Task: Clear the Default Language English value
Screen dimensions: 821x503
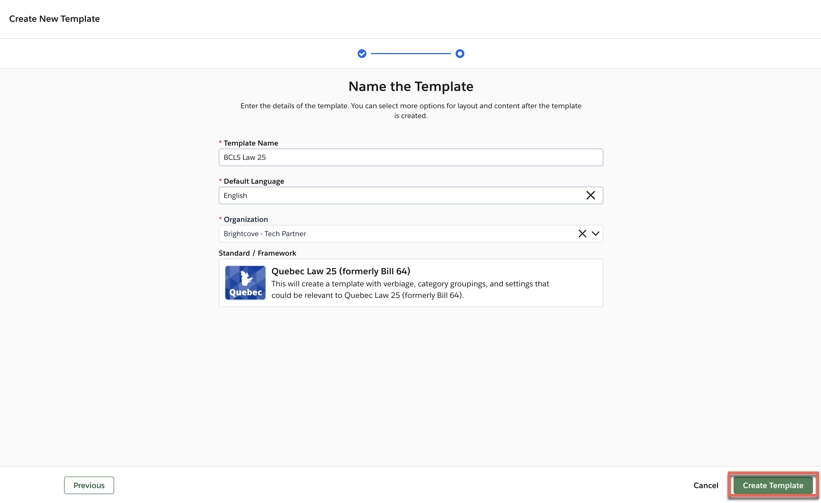Action: coord(590,196)
